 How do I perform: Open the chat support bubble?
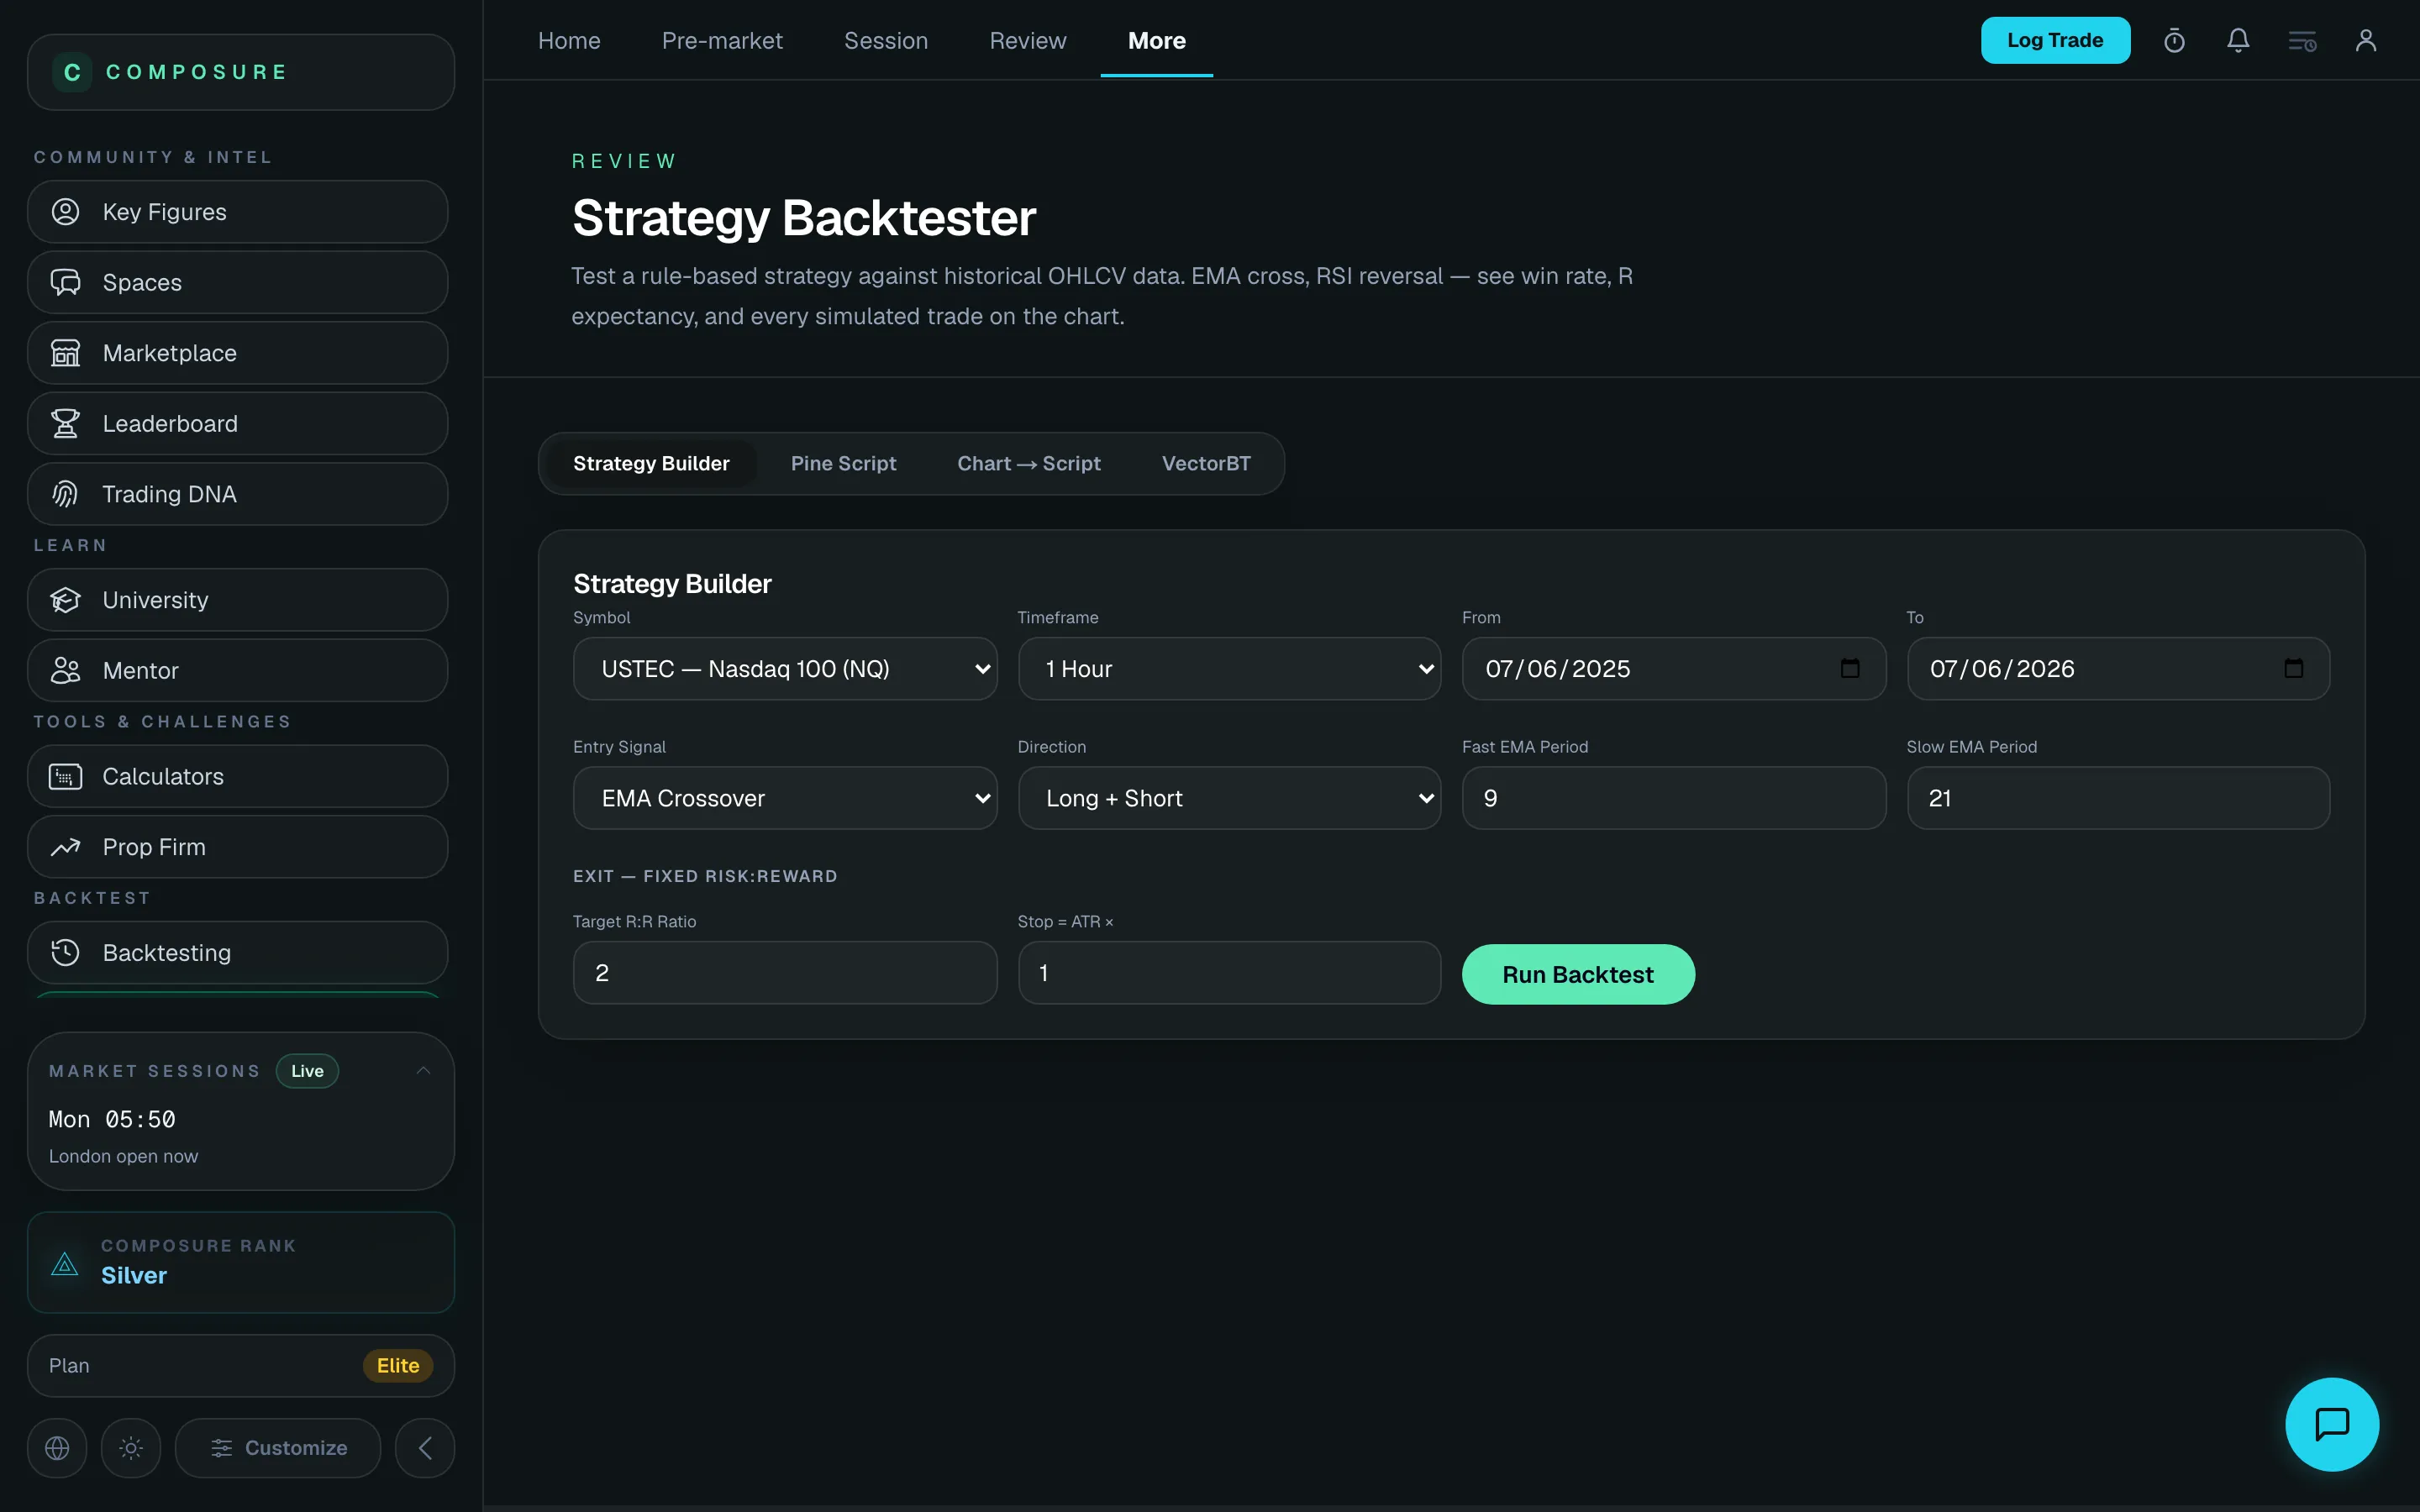(2332, 1424)
